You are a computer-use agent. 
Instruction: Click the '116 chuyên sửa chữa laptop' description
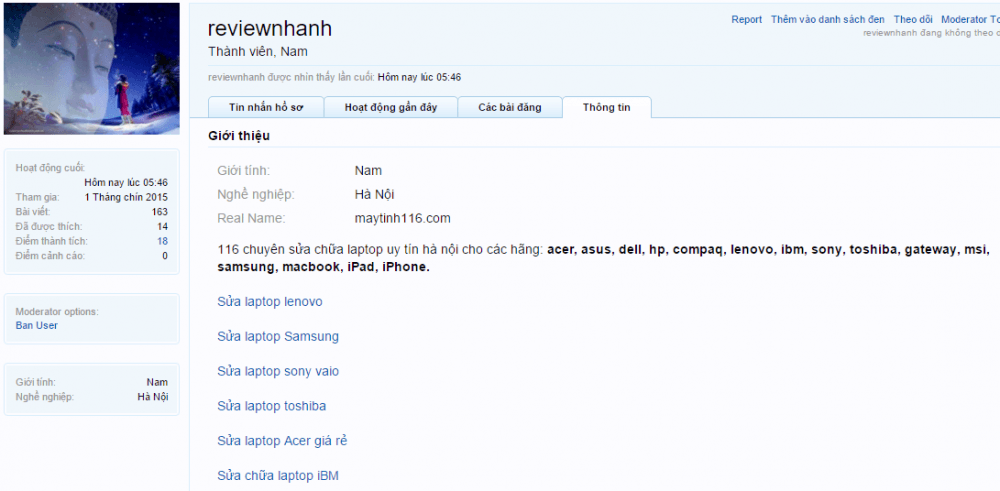click(603, 258)
